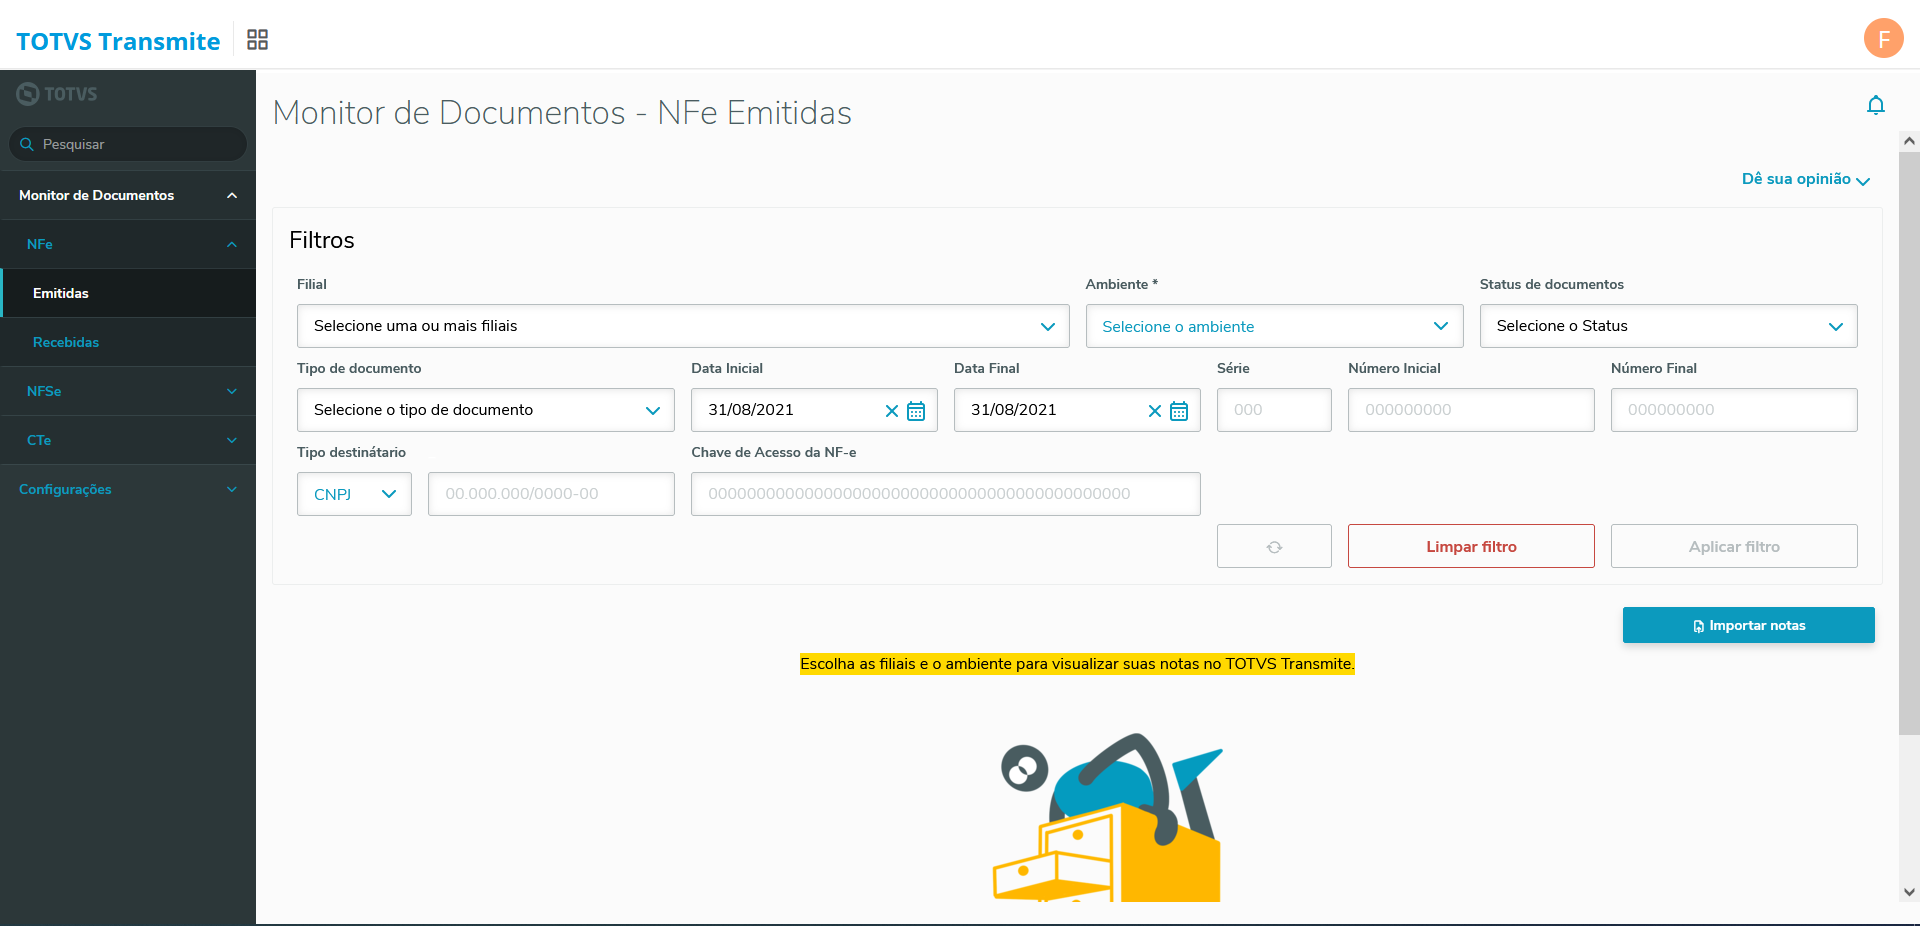Image resolution: width=1920 pixels, height=926 pixels.
Task: Open the Filial dropdown
Action: [x=683, y=326]
